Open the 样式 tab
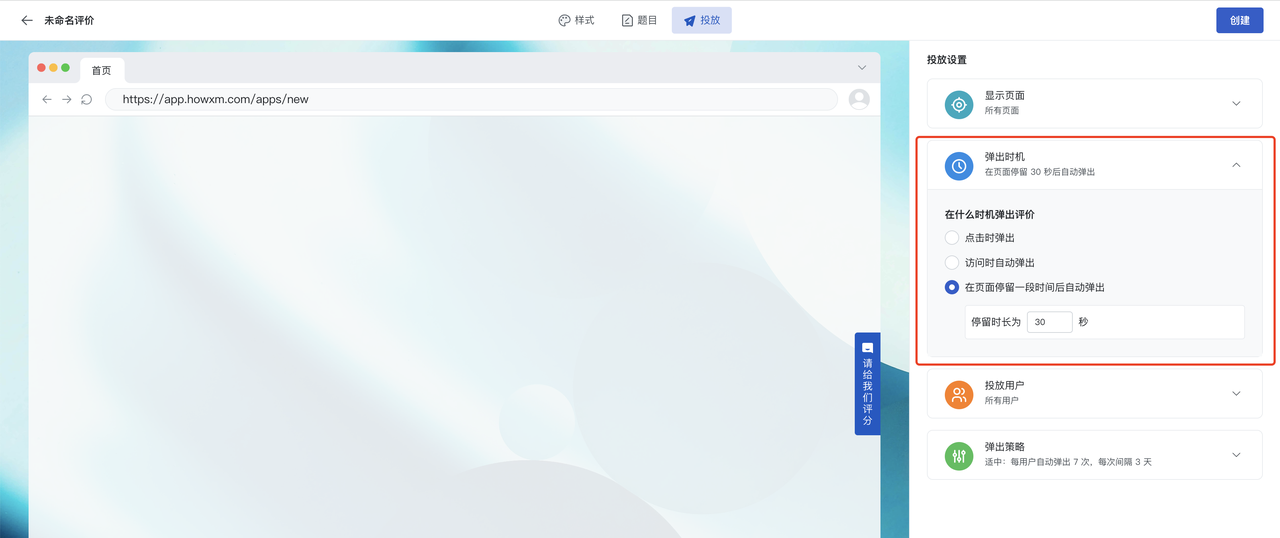The image size is (1280, 538). pyautogui.click(x=576, y=20)
